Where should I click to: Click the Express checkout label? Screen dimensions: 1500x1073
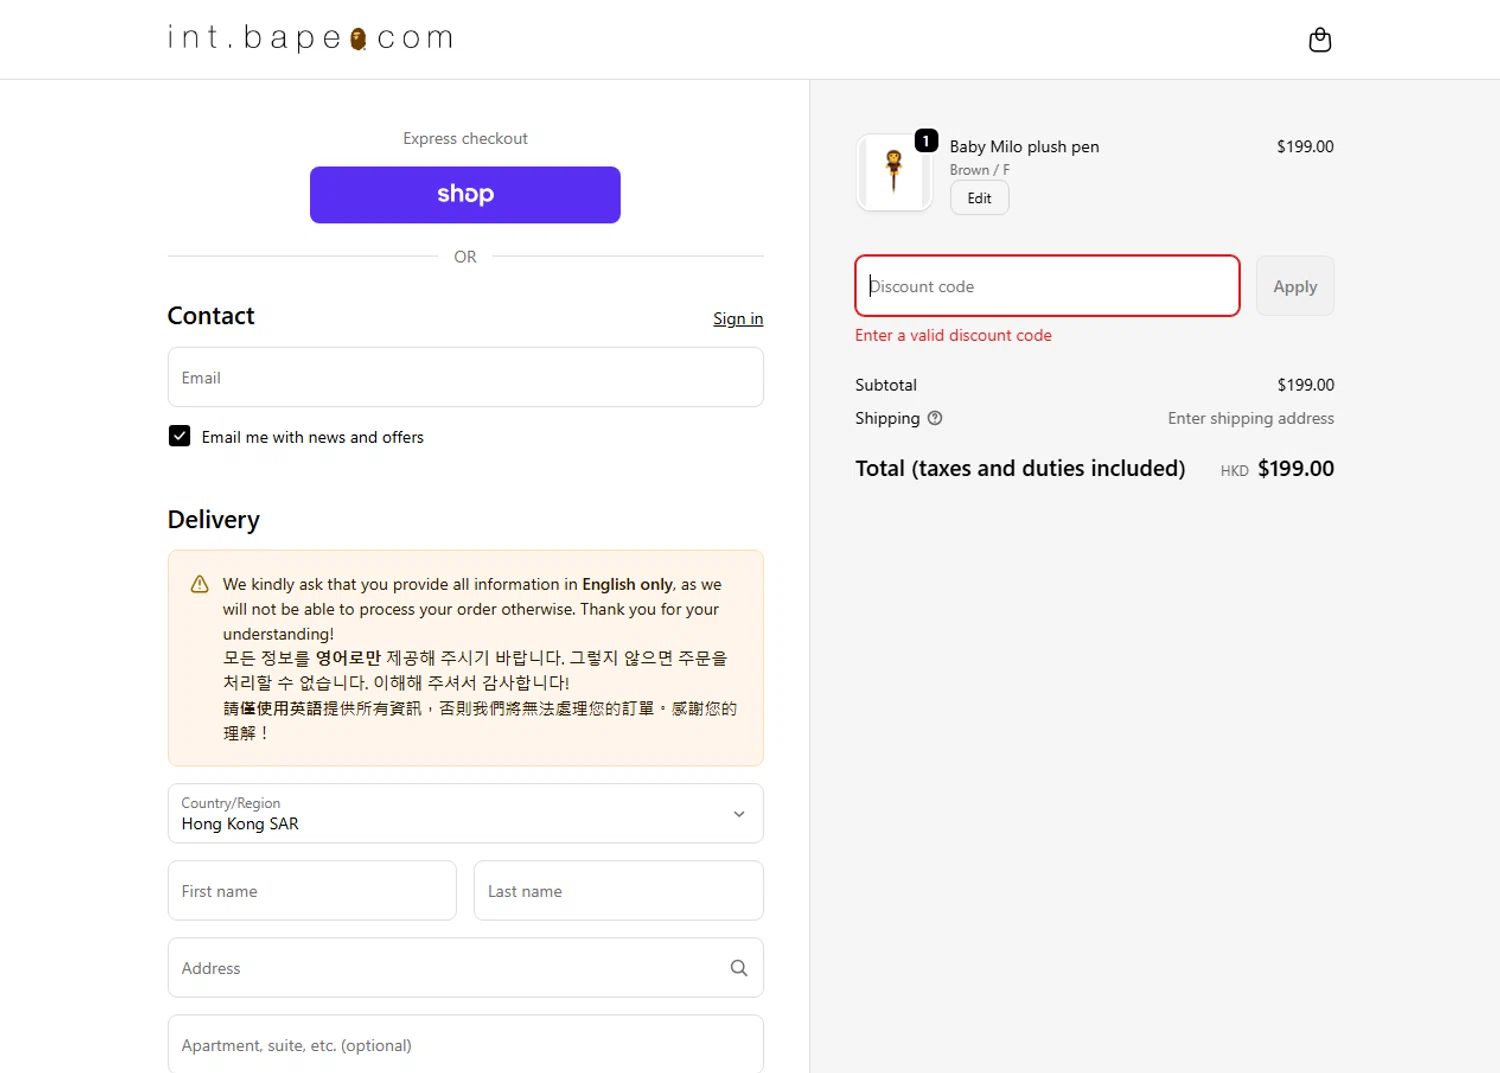[x=465, y=139]
